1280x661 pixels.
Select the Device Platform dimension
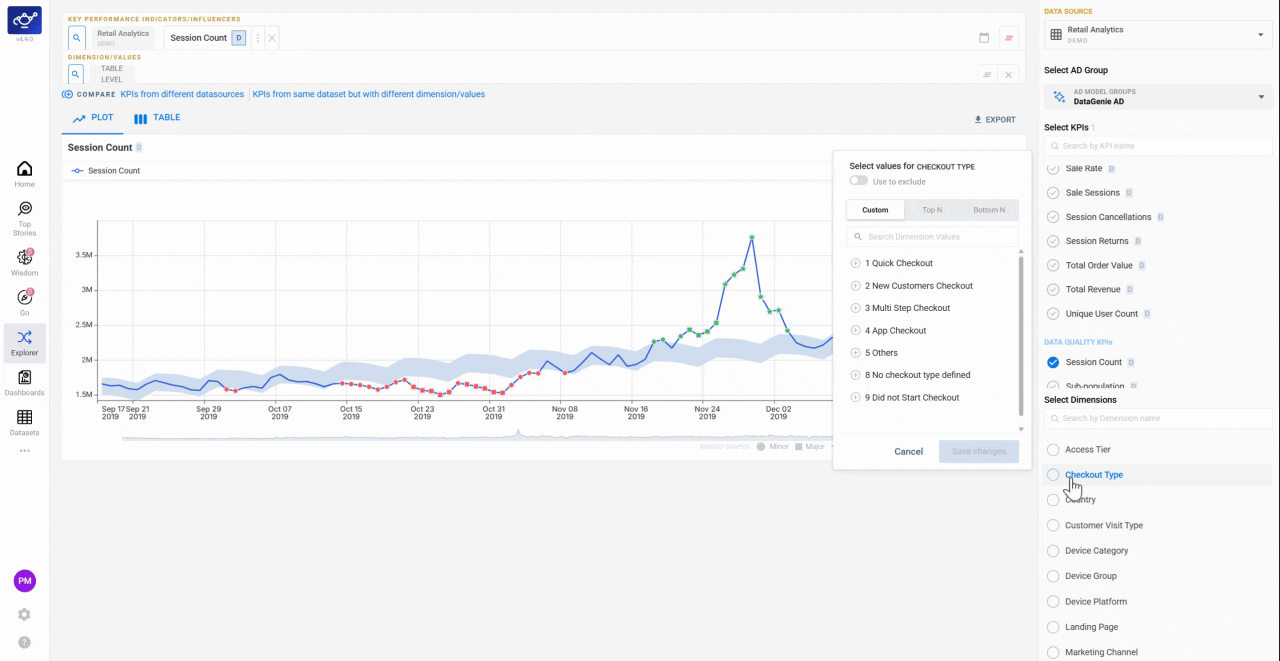(x=1053, y=602)
